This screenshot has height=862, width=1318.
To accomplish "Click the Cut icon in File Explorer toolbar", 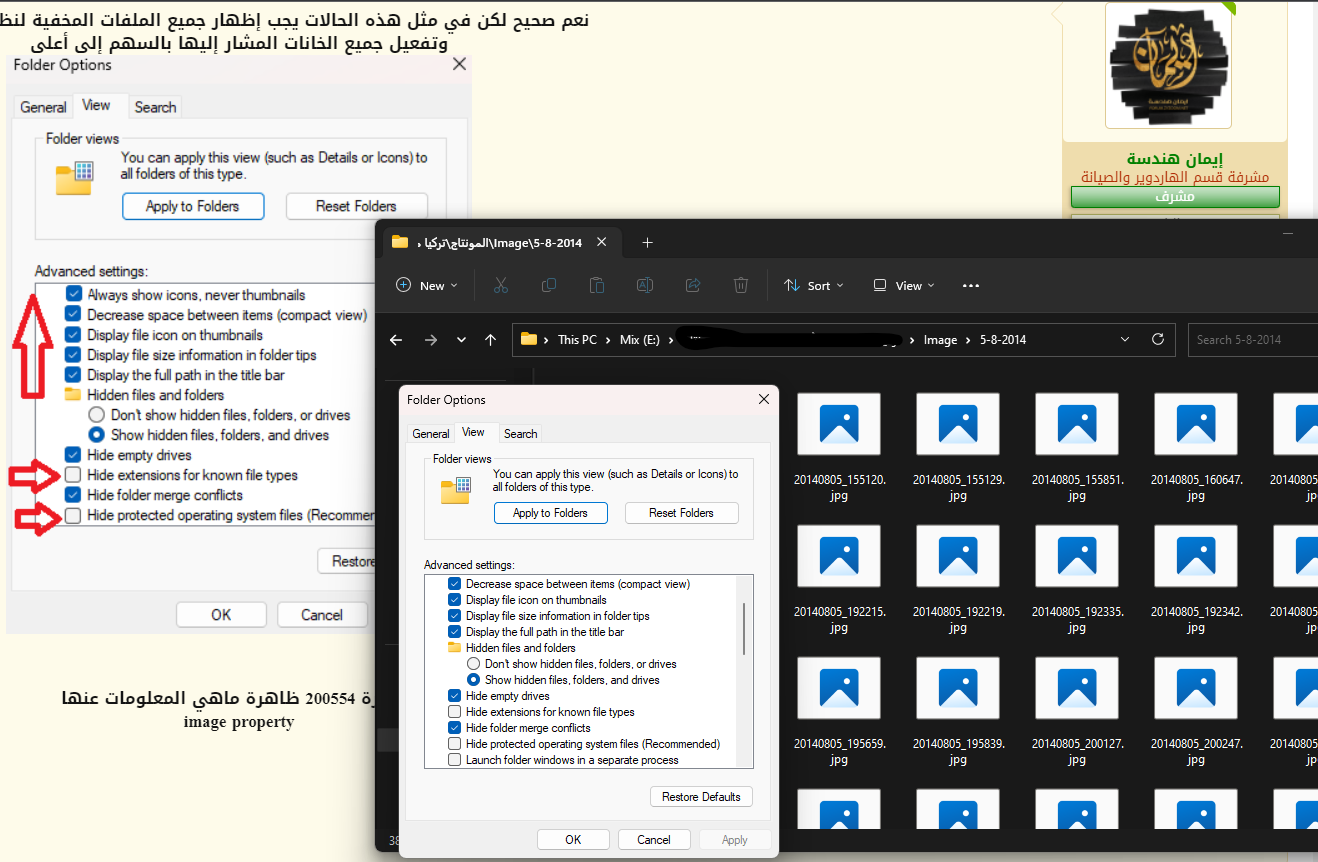I will pyautogui.click(x=501, y=285).
